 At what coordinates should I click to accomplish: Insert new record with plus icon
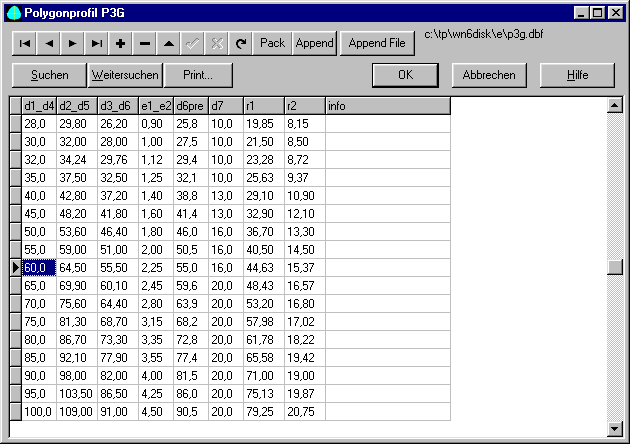[x=120, y=44]
